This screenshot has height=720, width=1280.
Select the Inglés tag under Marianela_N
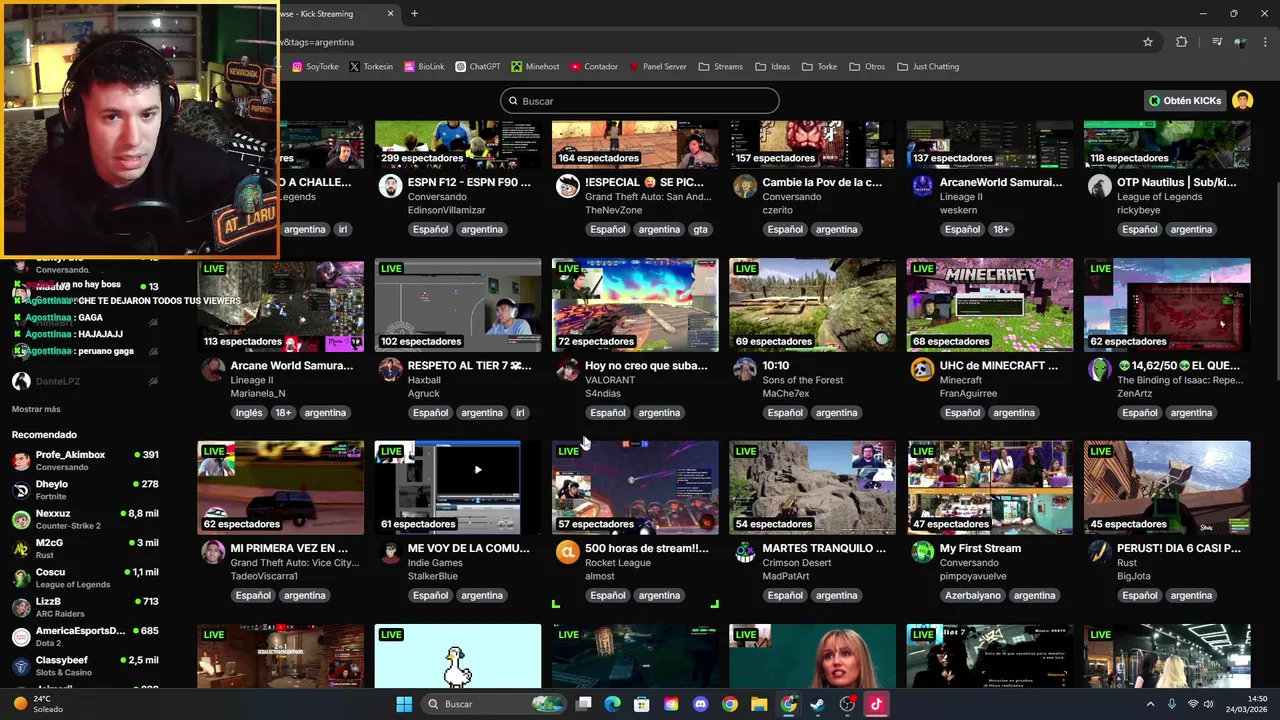(x=249, y=412)
